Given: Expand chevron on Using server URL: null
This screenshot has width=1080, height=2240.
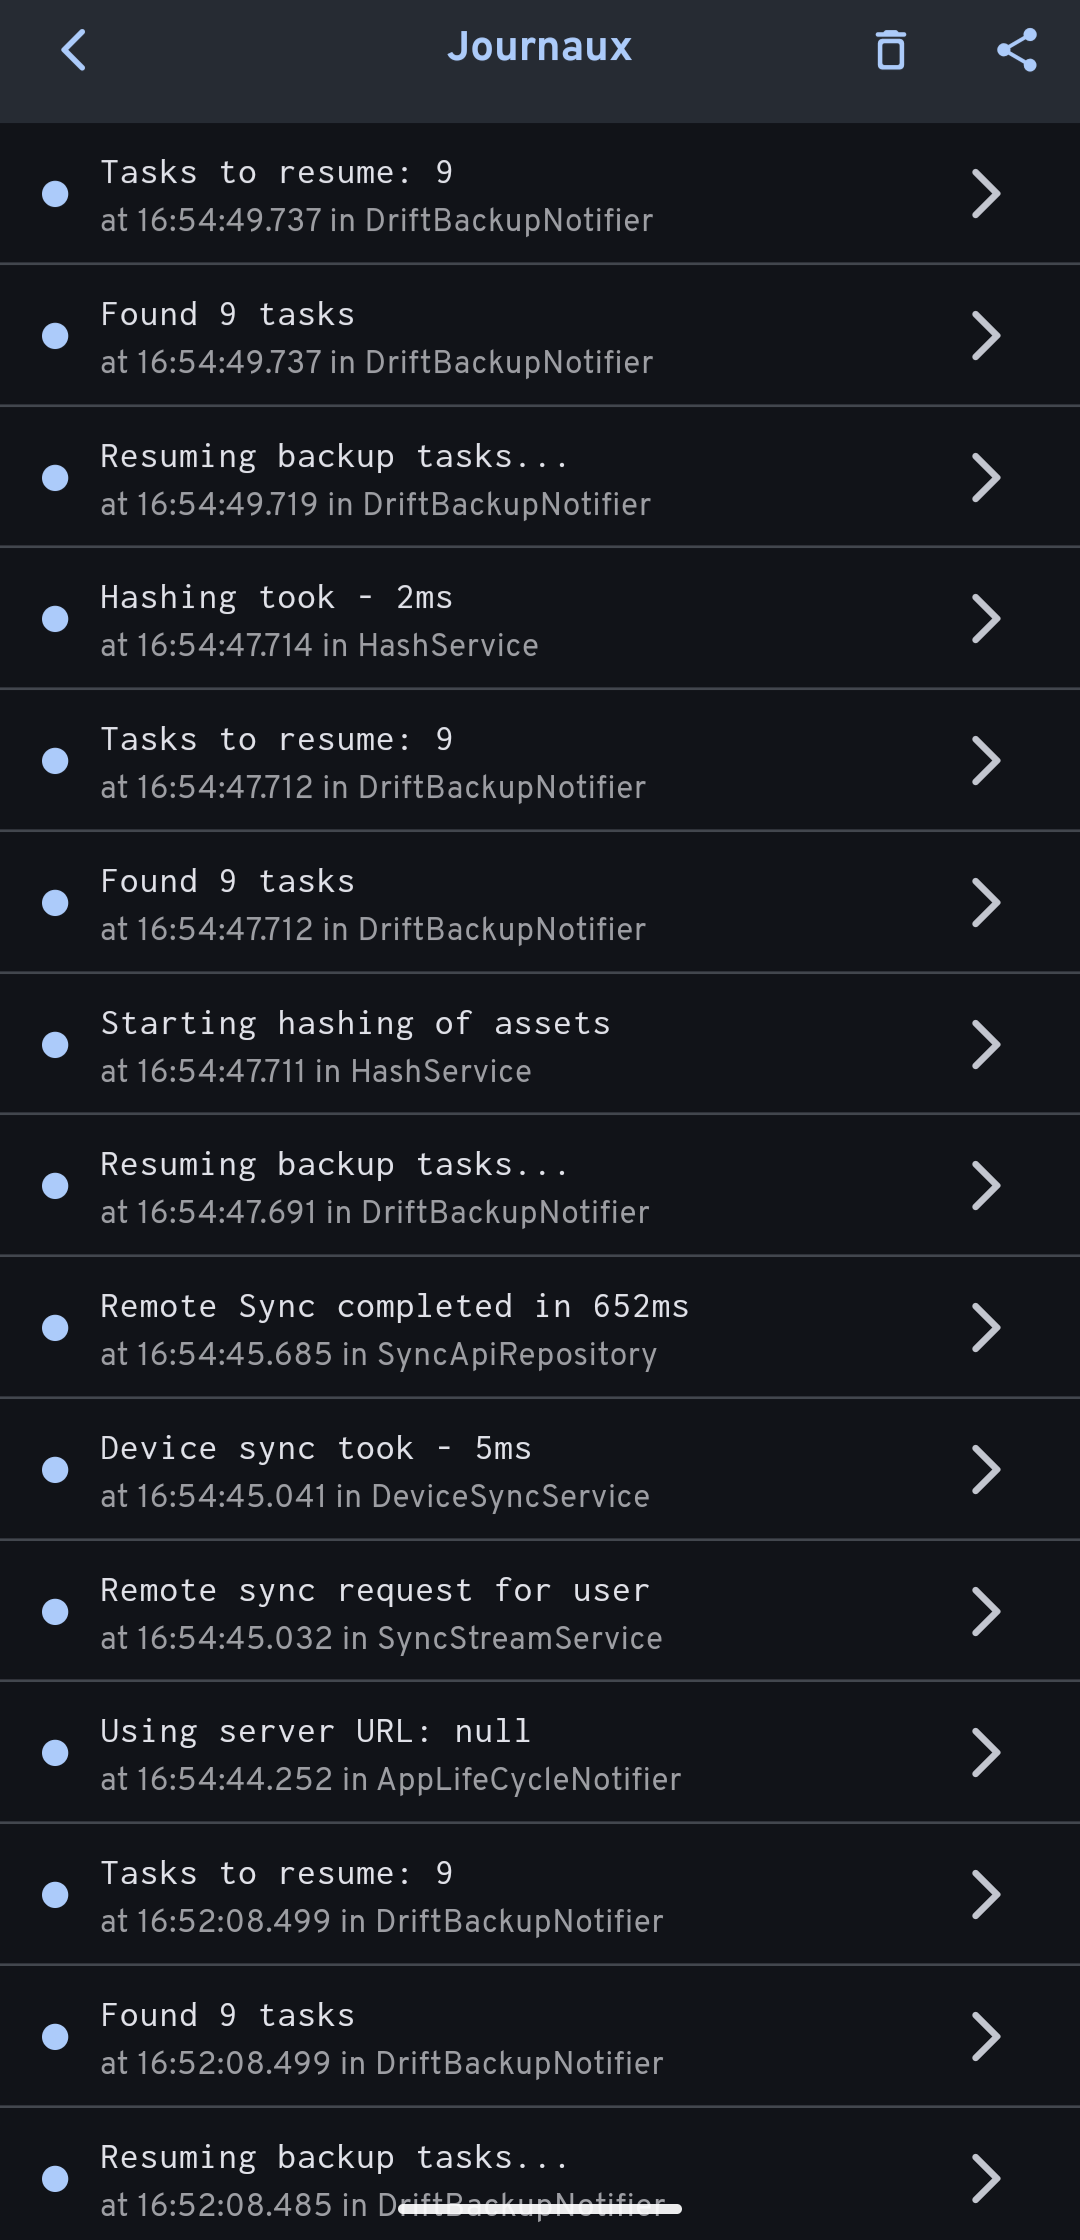Looking at the screenshot, I should click(x=985, y=1753).
